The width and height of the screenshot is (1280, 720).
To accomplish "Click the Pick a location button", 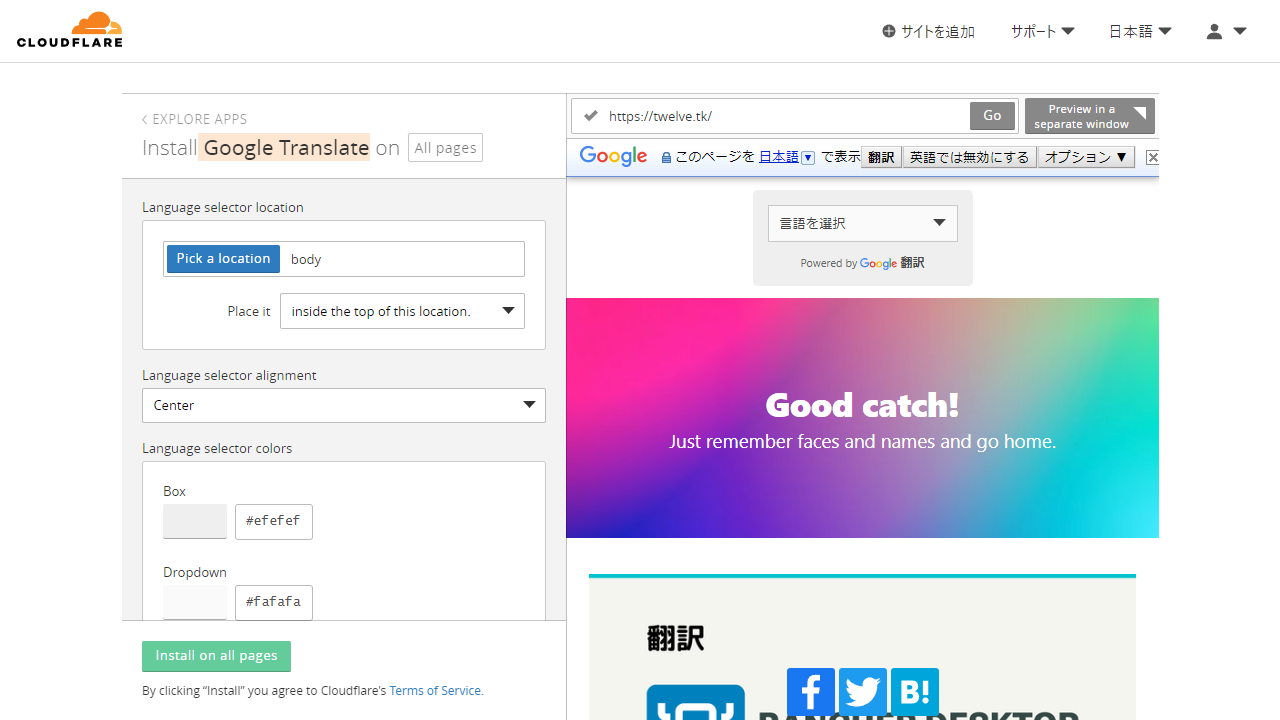I will [223, 259].
